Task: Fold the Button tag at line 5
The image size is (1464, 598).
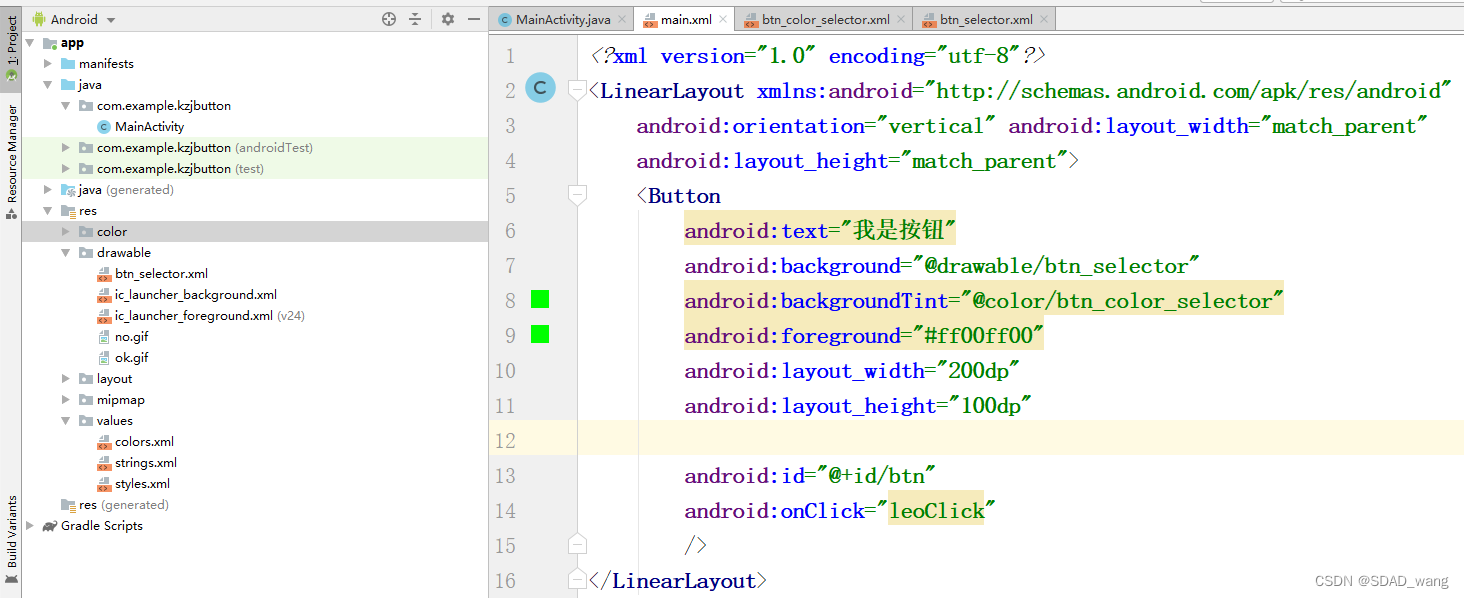Action: [x=577, y=195]
